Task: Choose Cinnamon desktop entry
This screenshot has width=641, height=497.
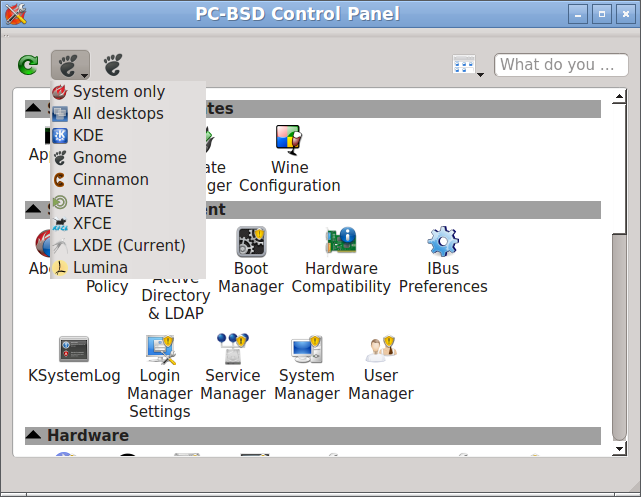Action: tap(128, 180)
